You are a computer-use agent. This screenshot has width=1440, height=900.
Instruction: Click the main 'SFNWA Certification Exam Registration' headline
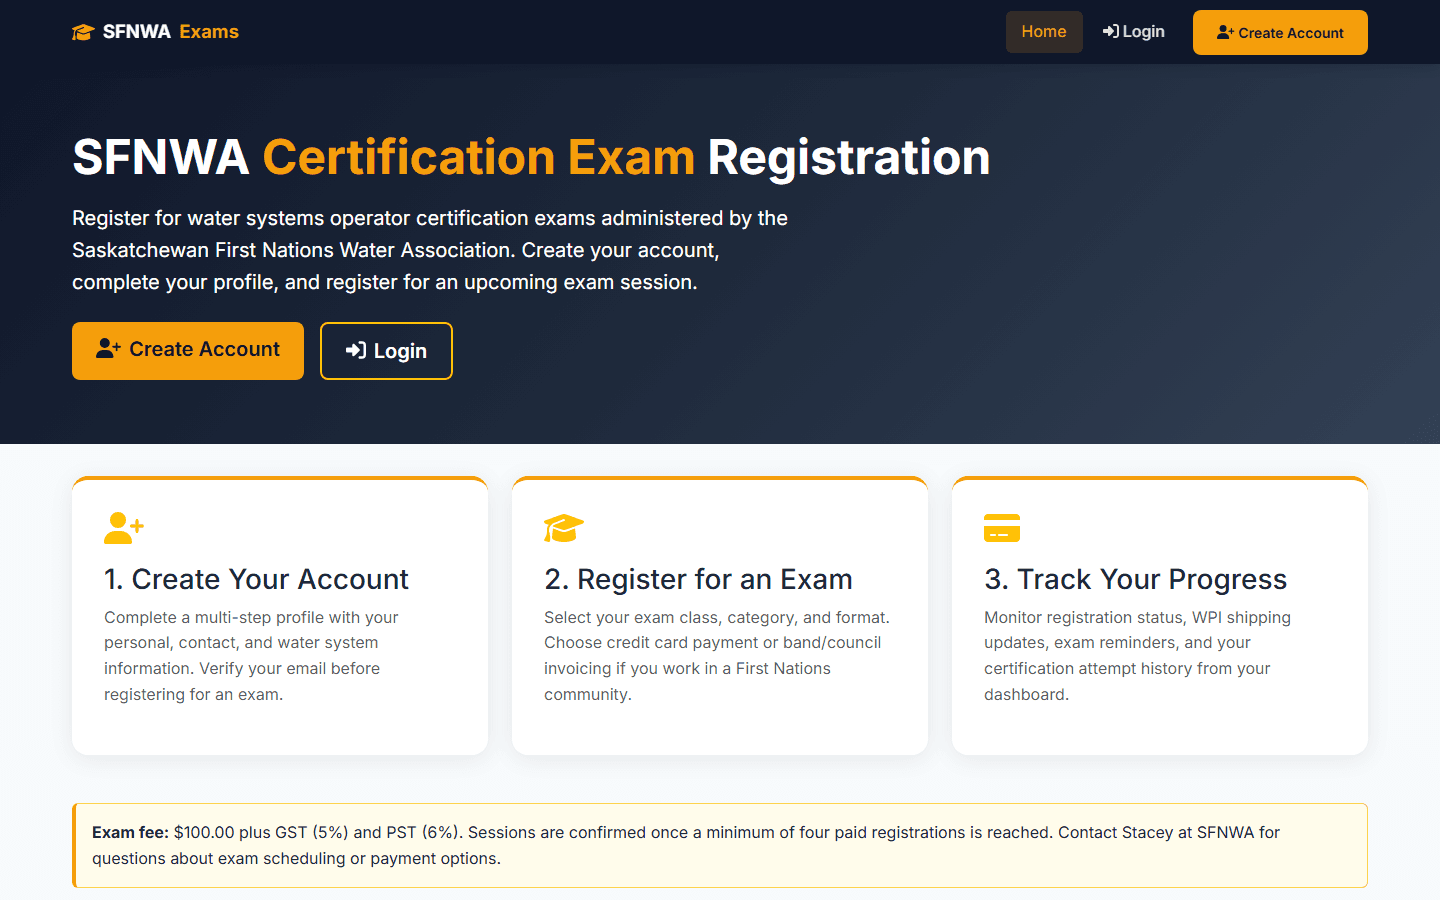531,157
